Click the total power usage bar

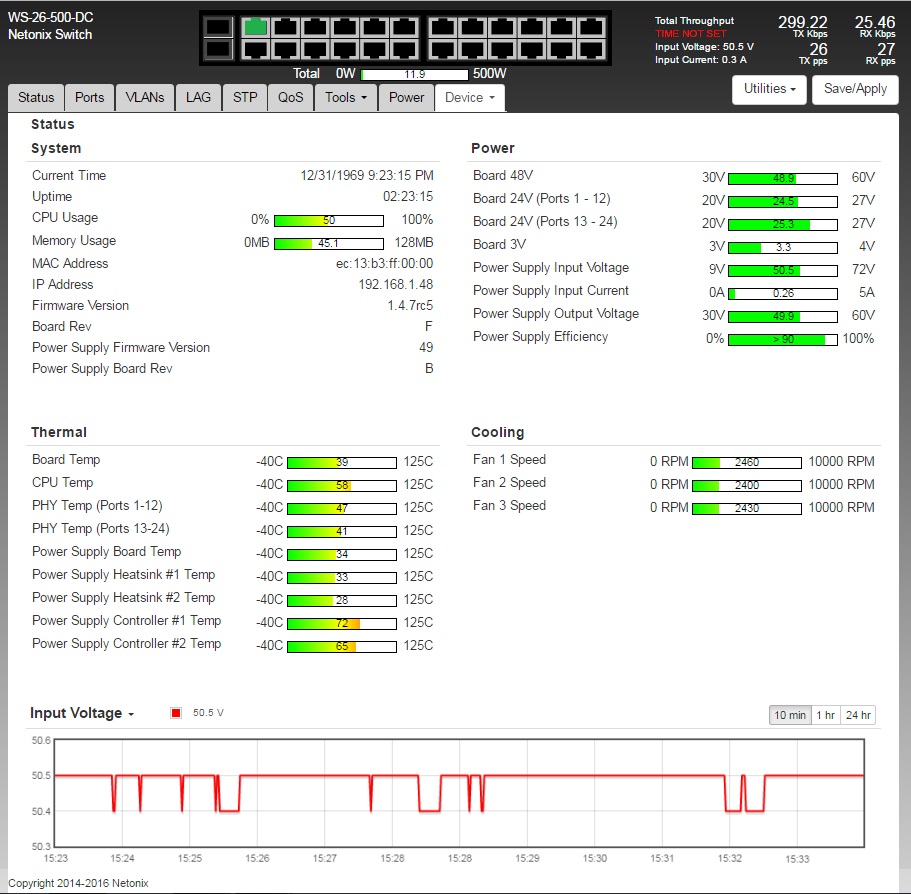[414, 74]
